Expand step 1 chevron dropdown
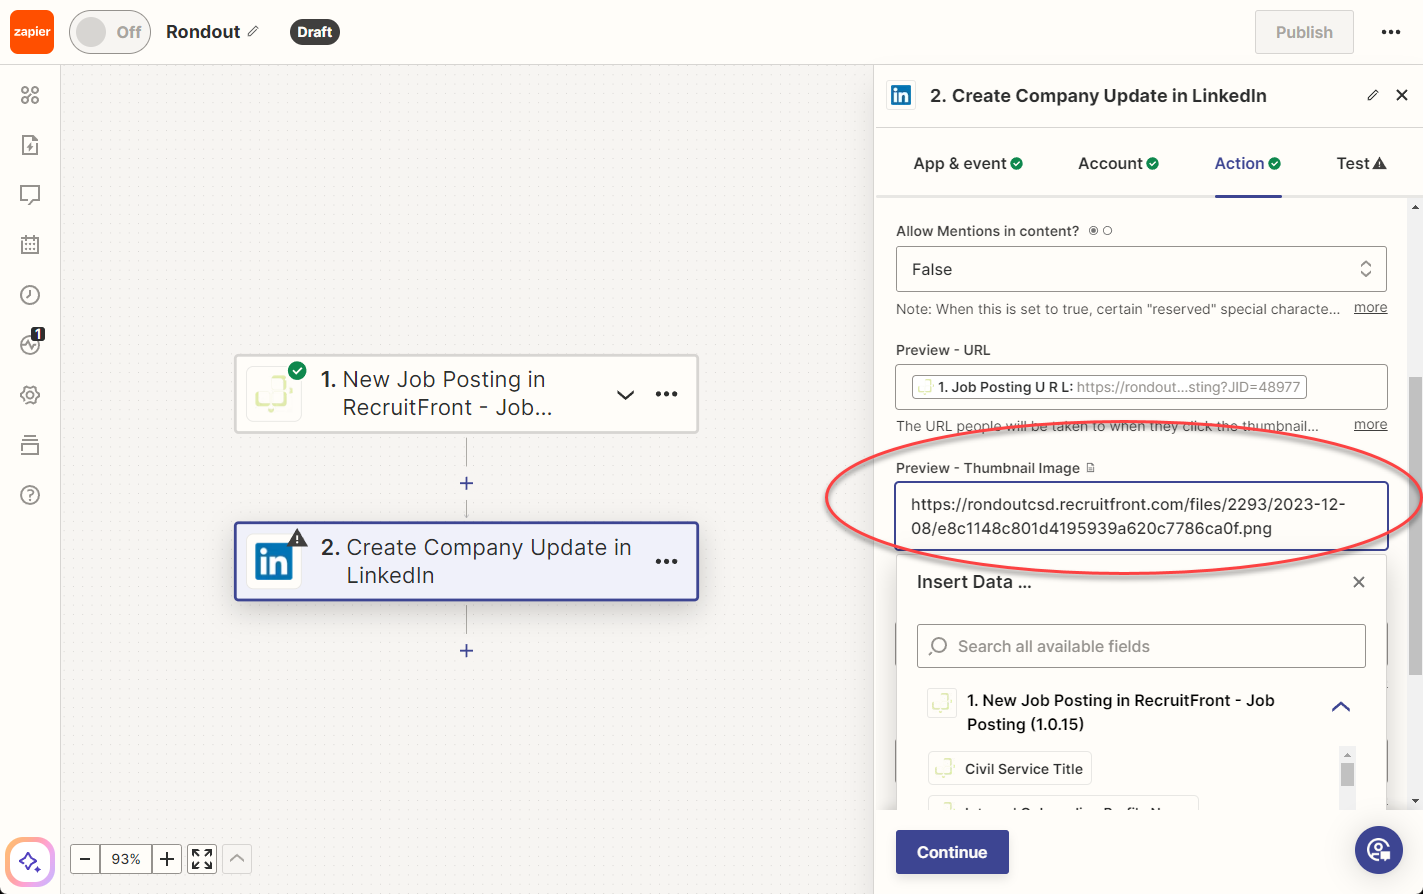Screen dimensions: 1423x894 625,394
